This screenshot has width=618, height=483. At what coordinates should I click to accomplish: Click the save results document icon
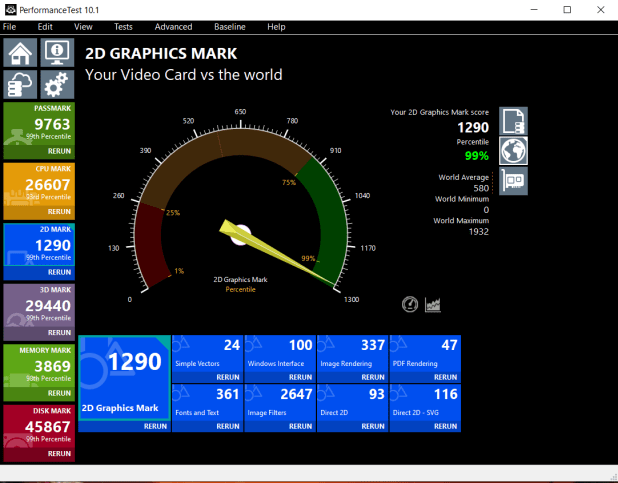pos(513,121)
